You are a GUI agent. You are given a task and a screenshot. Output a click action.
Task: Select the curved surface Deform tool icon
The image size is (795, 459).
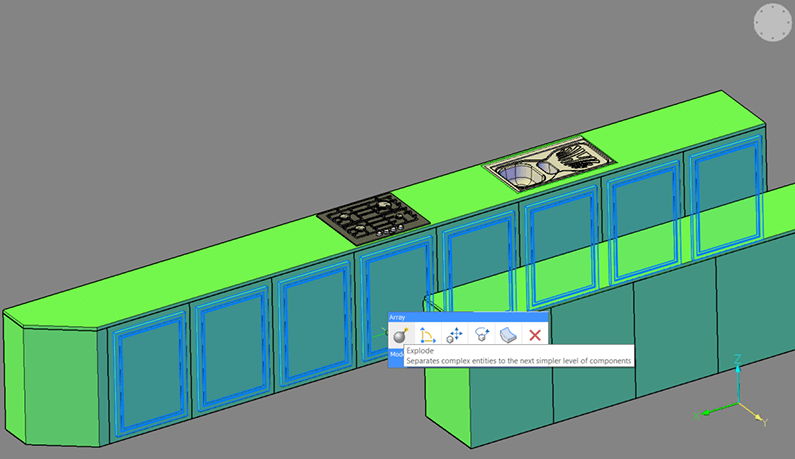pos(508,335)
